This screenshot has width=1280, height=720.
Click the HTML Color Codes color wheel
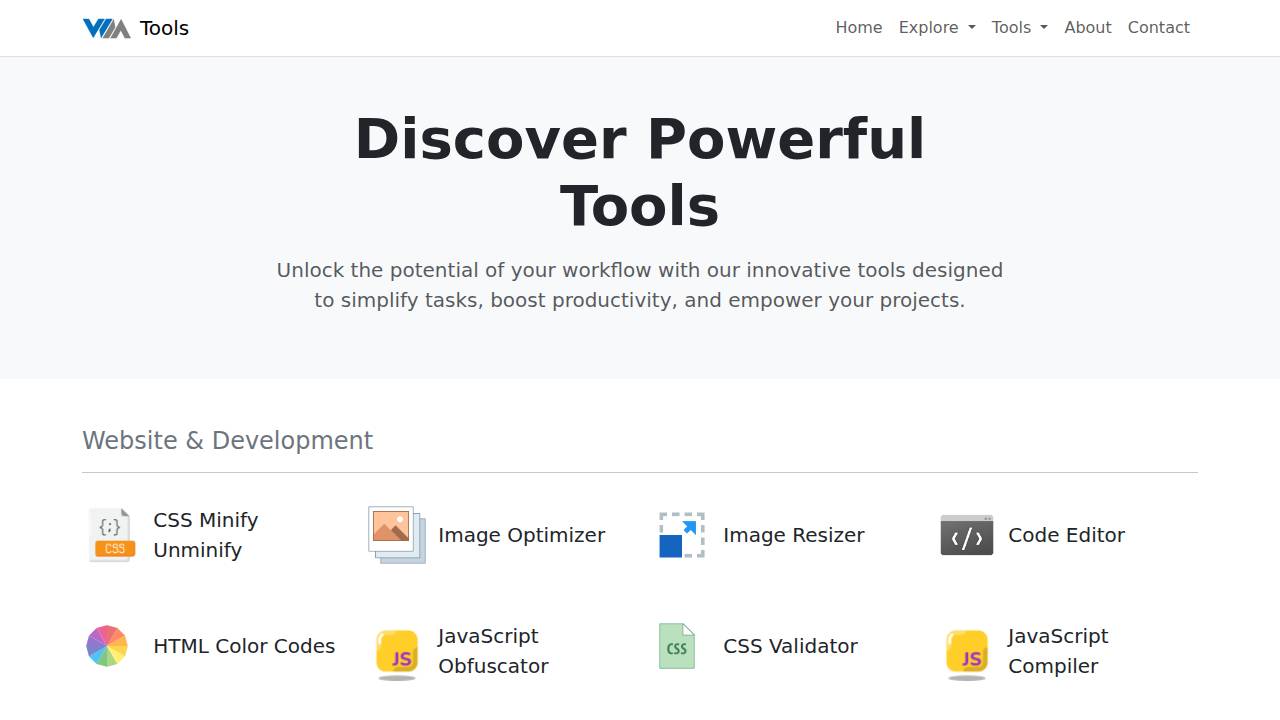(107, 646)
